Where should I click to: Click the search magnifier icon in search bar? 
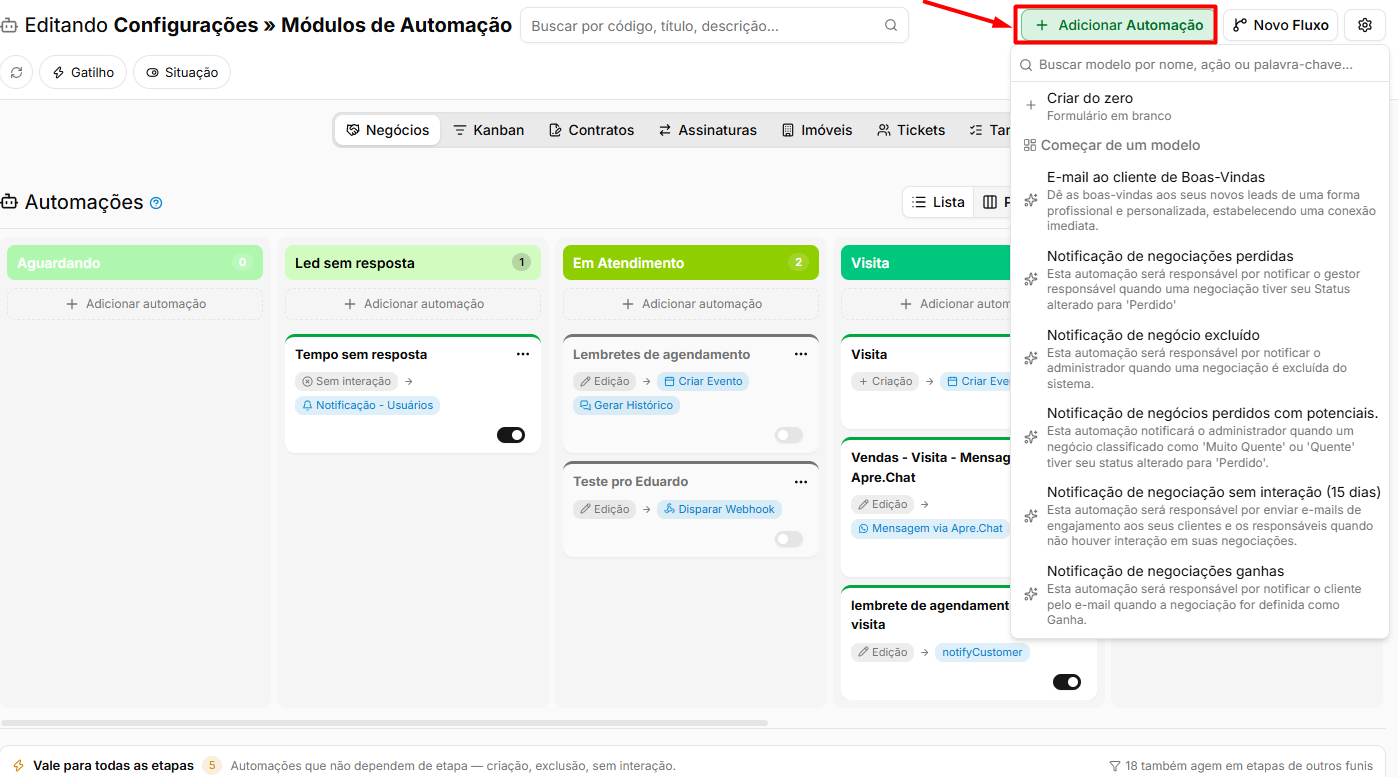pos(891,26)
